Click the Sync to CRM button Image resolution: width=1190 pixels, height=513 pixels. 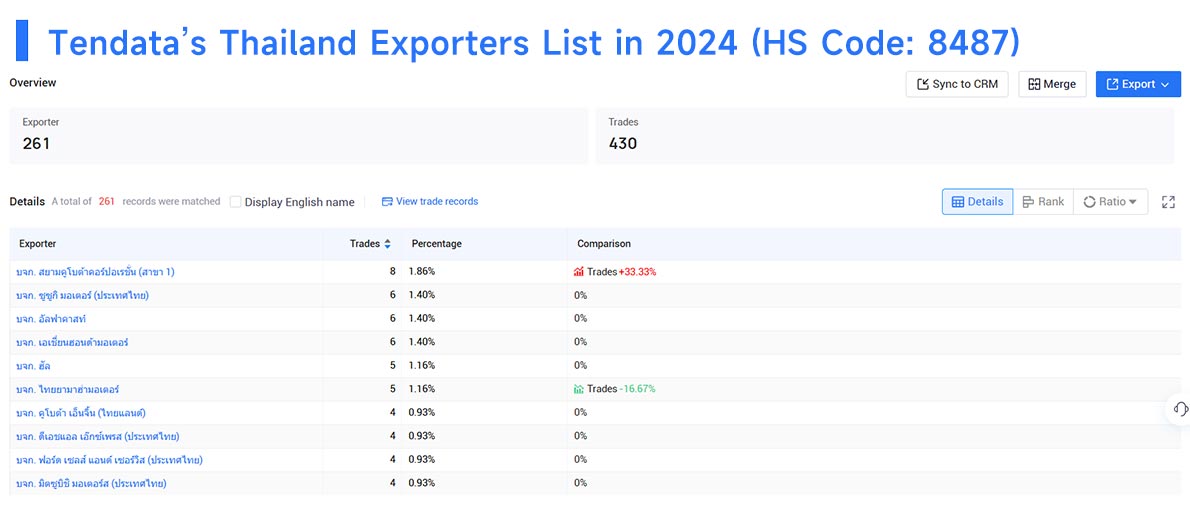pos(957,84)
